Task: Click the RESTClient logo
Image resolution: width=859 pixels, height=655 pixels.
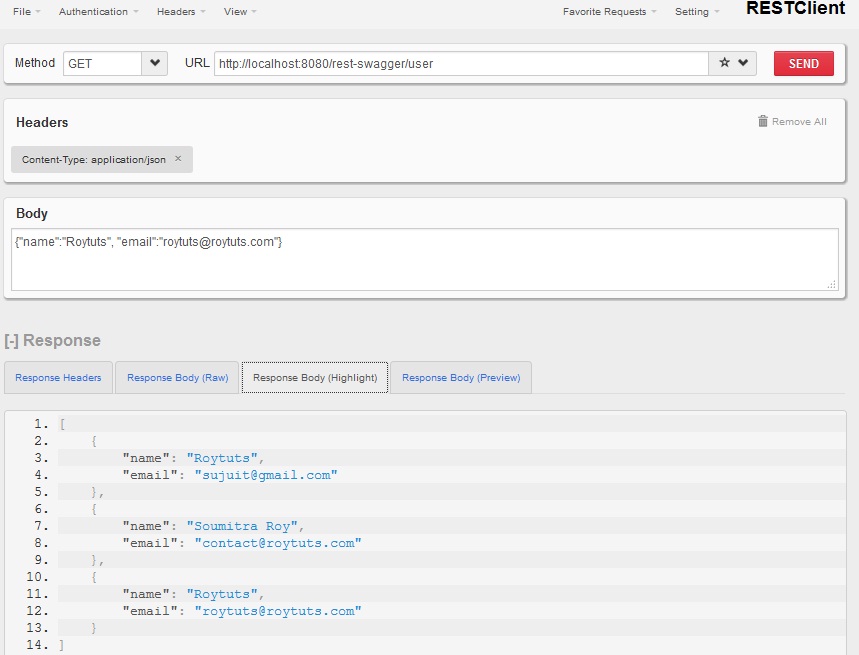Action: (x=795, y=10)
